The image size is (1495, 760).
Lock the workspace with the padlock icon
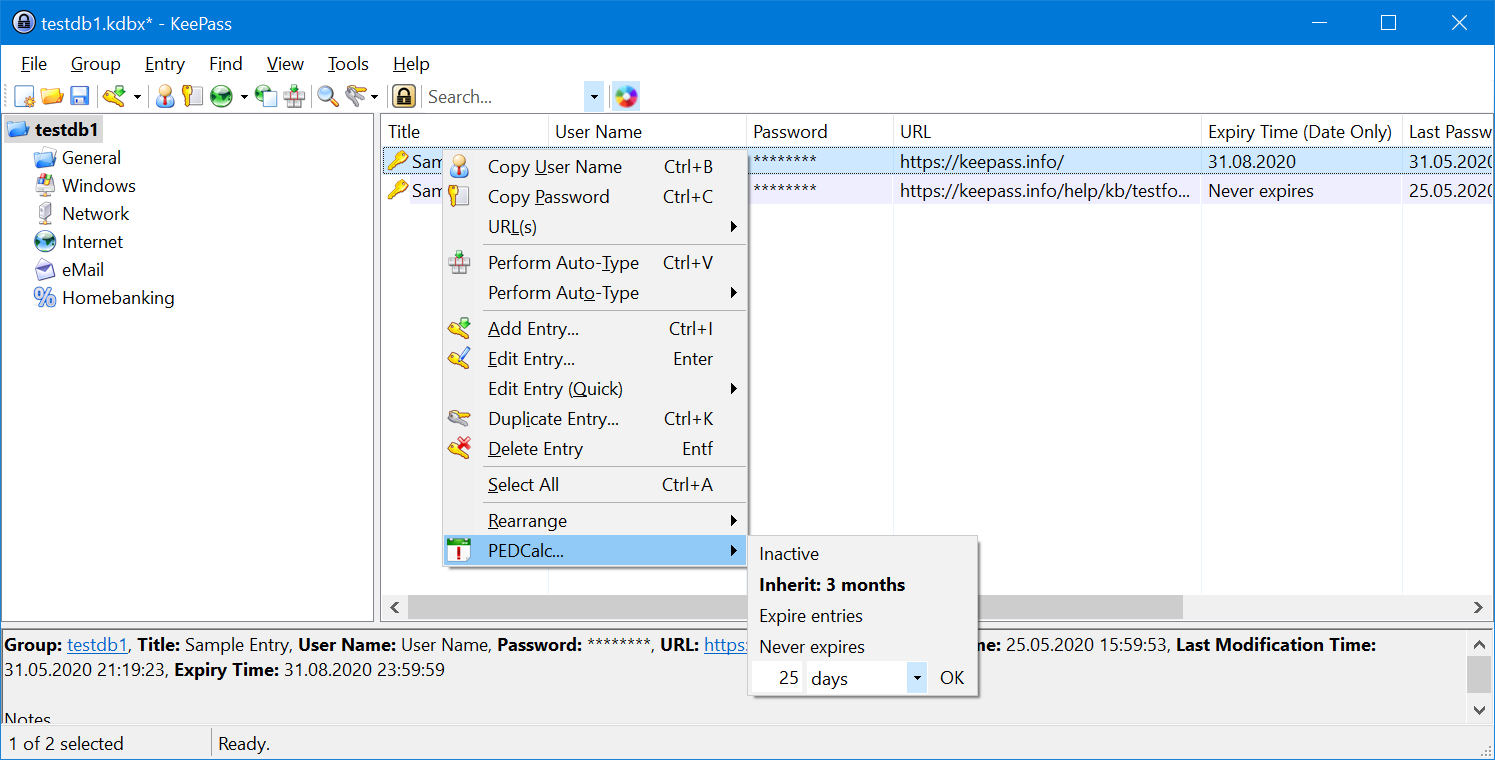(x=403, y=97)
